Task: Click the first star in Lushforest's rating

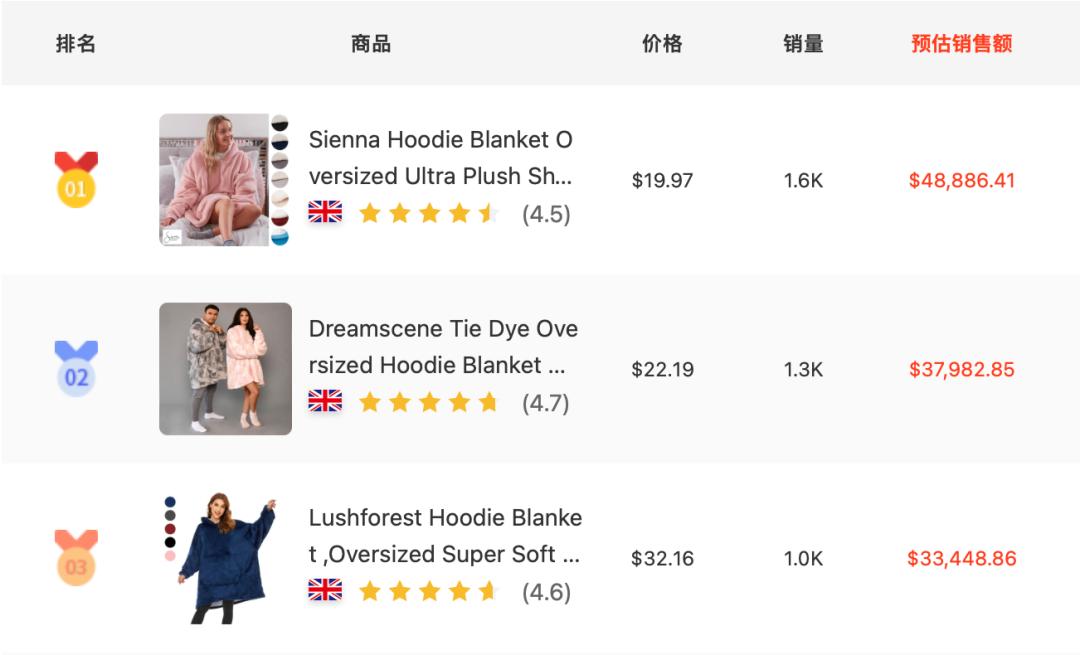Action: 371,592
